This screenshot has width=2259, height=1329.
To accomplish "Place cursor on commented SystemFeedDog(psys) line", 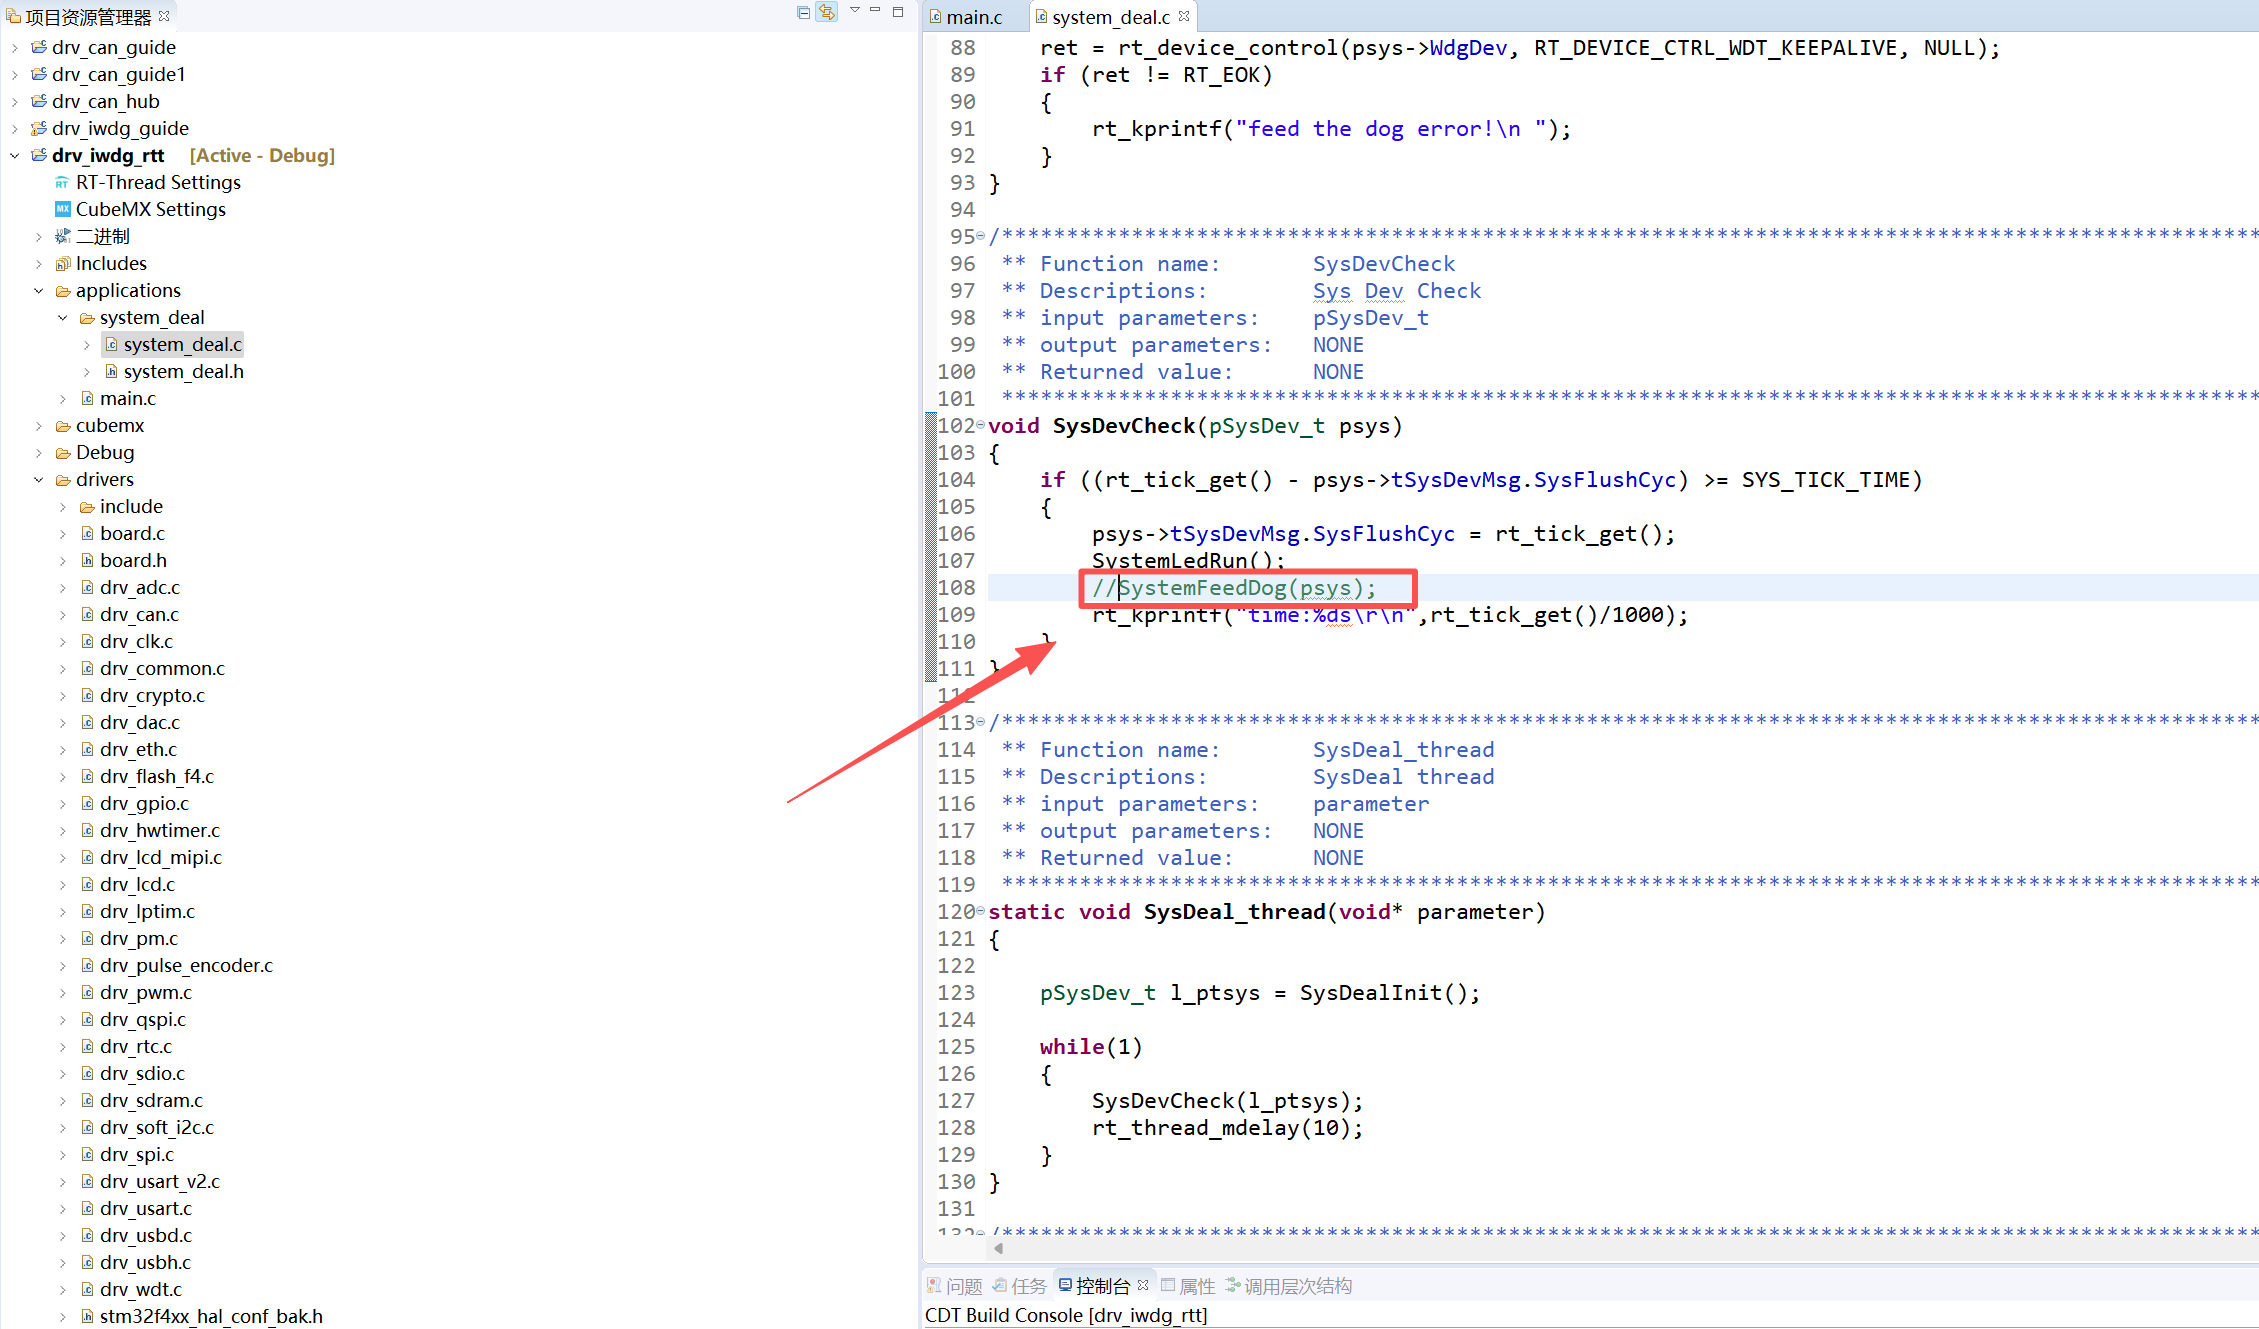I will pyautogui.click(x=1234, y=588).
